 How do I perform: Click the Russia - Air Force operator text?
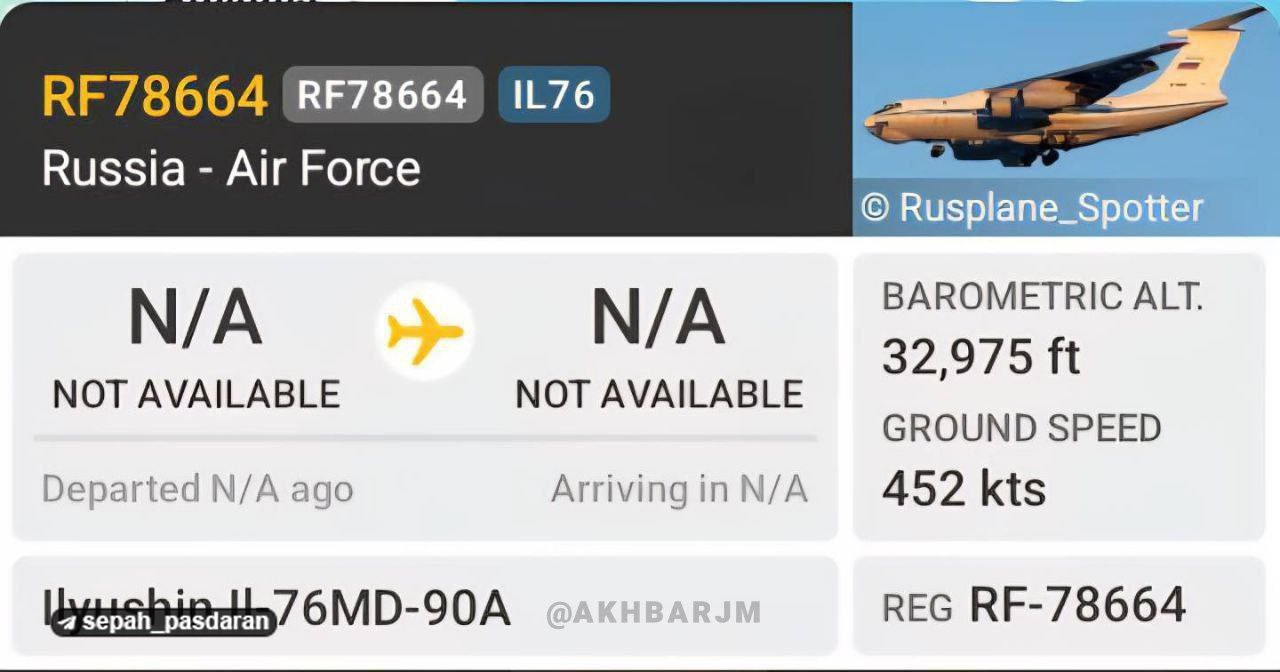pyautogui.click(x=231, y=168)
